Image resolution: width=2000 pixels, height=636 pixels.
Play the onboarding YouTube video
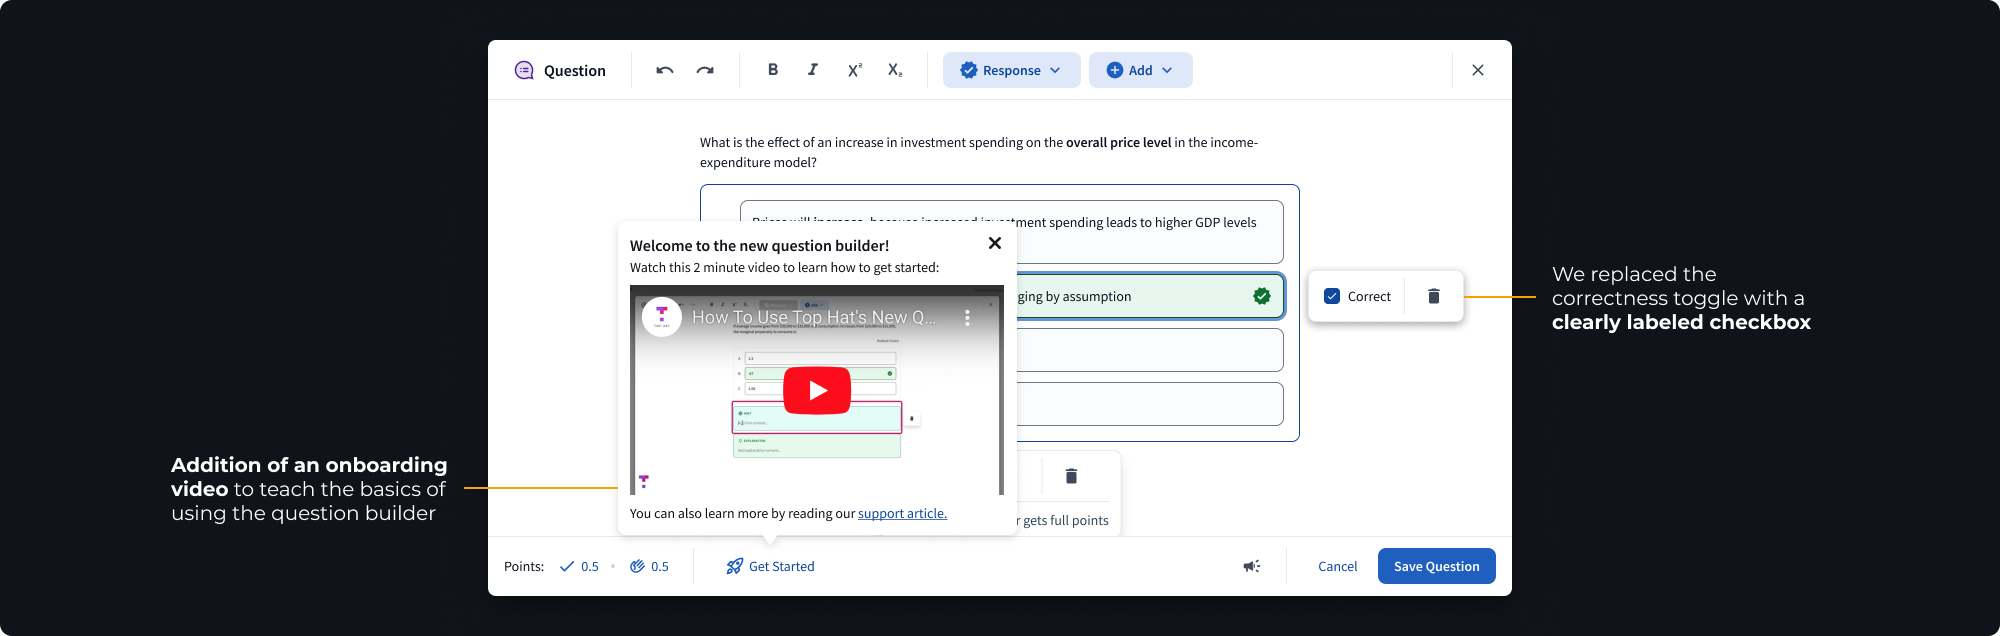pos(817,390)
